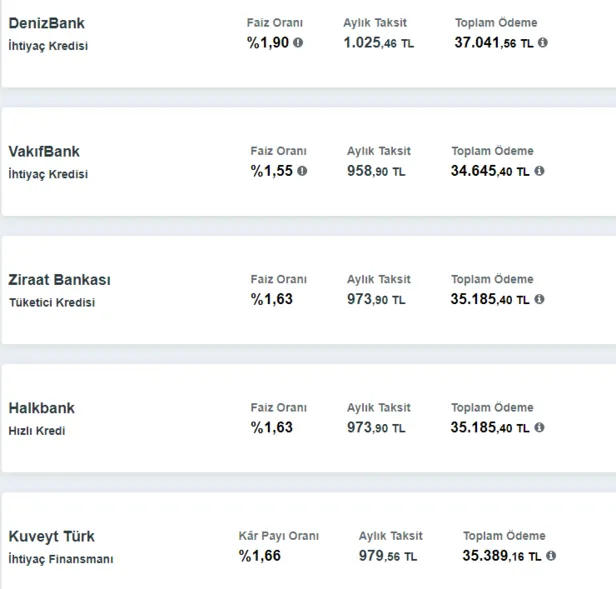Select the VakıfBank bank name

[44, 152]
